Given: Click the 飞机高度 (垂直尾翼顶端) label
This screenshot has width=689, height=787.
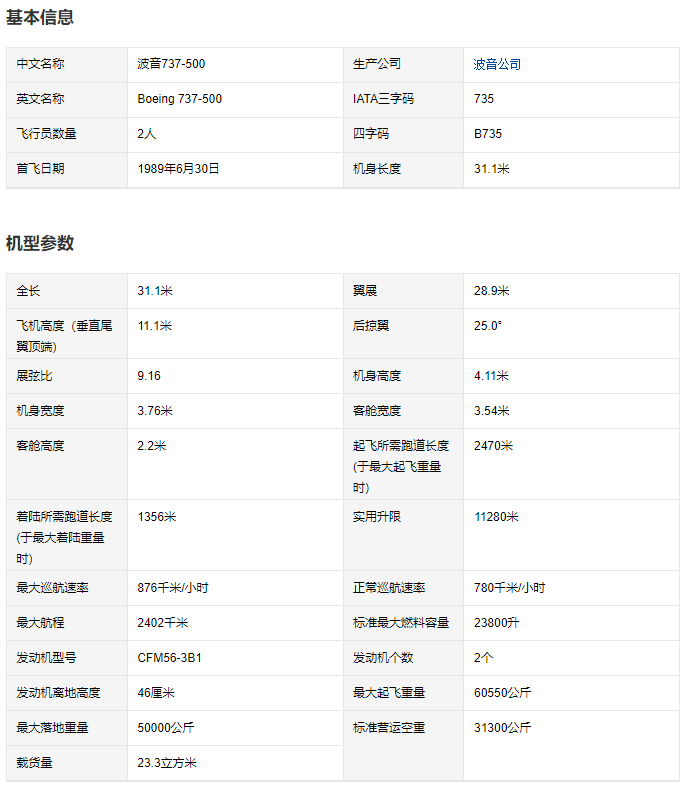Looking at the screenshot, I should click(x=64, y=336).
